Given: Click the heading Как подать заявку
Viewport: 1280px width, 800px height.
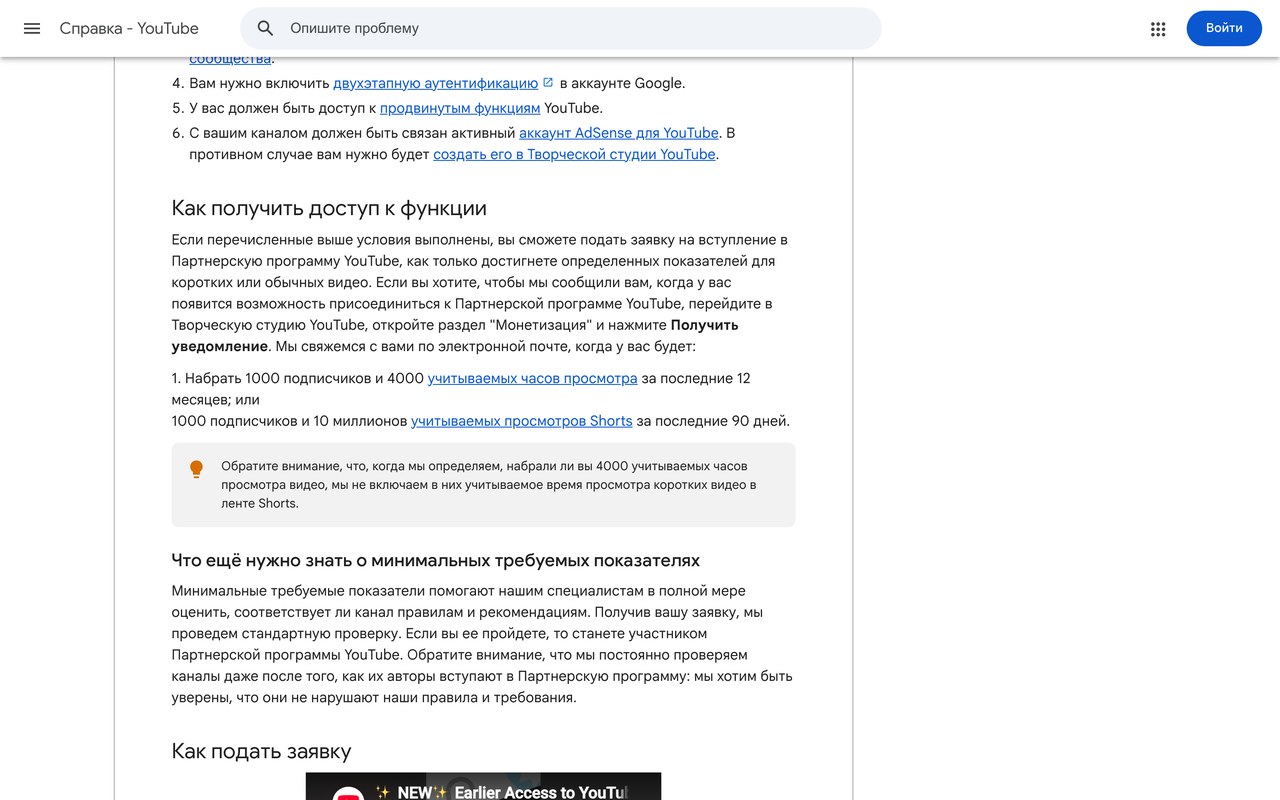Looking at the screenshot, I should [261, 751].
